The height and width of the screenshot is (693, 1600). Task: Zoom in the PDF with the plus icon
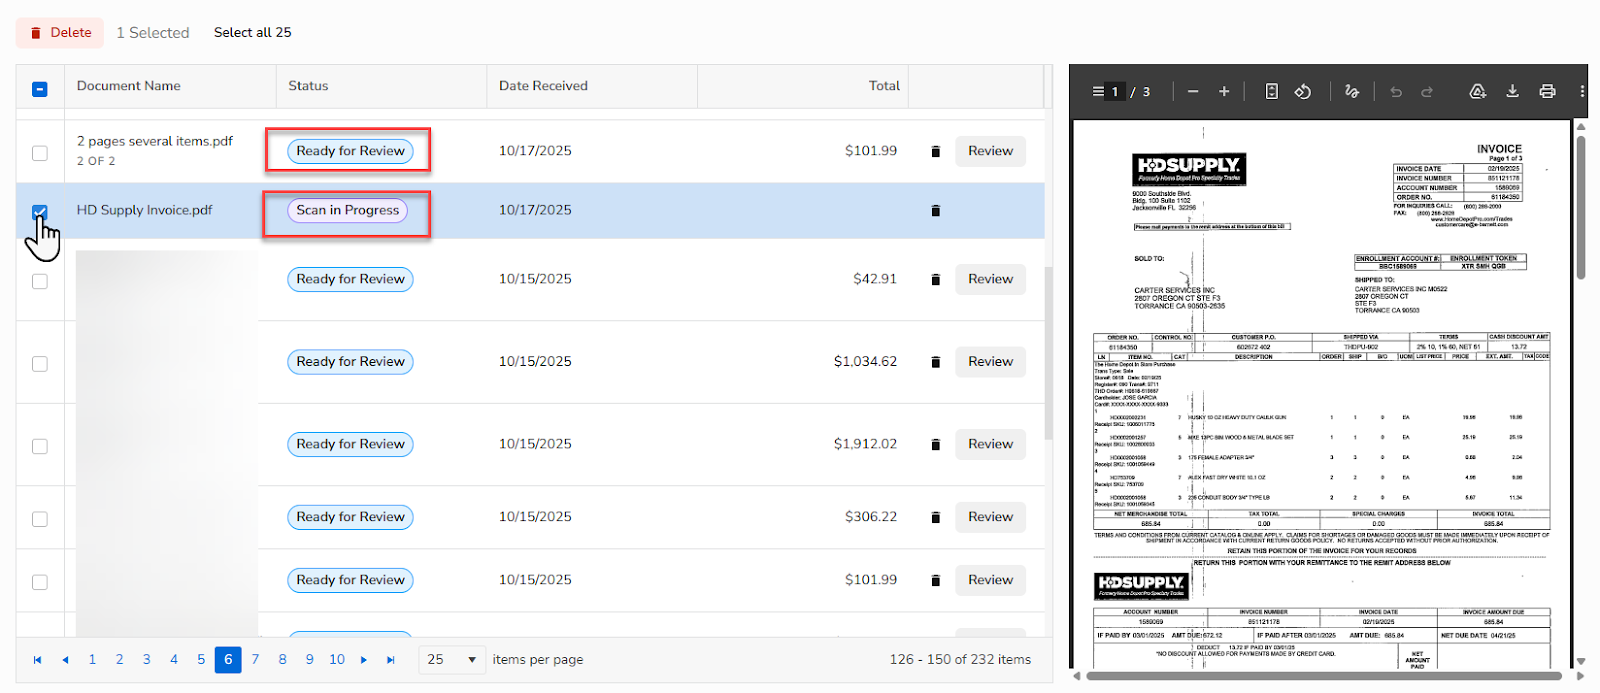point(1224,91)
